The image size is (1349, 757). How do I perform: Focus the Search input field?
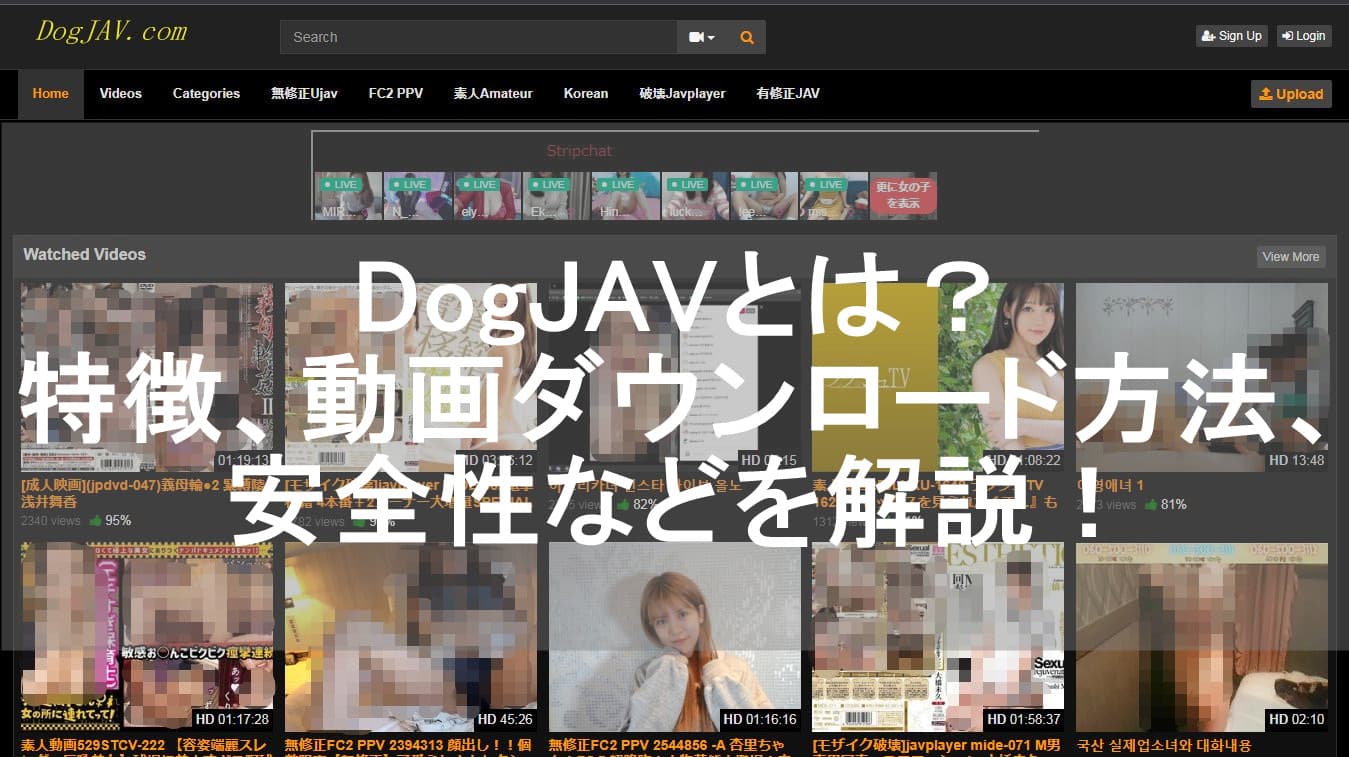pyautogui.click(x=478, y=37)
